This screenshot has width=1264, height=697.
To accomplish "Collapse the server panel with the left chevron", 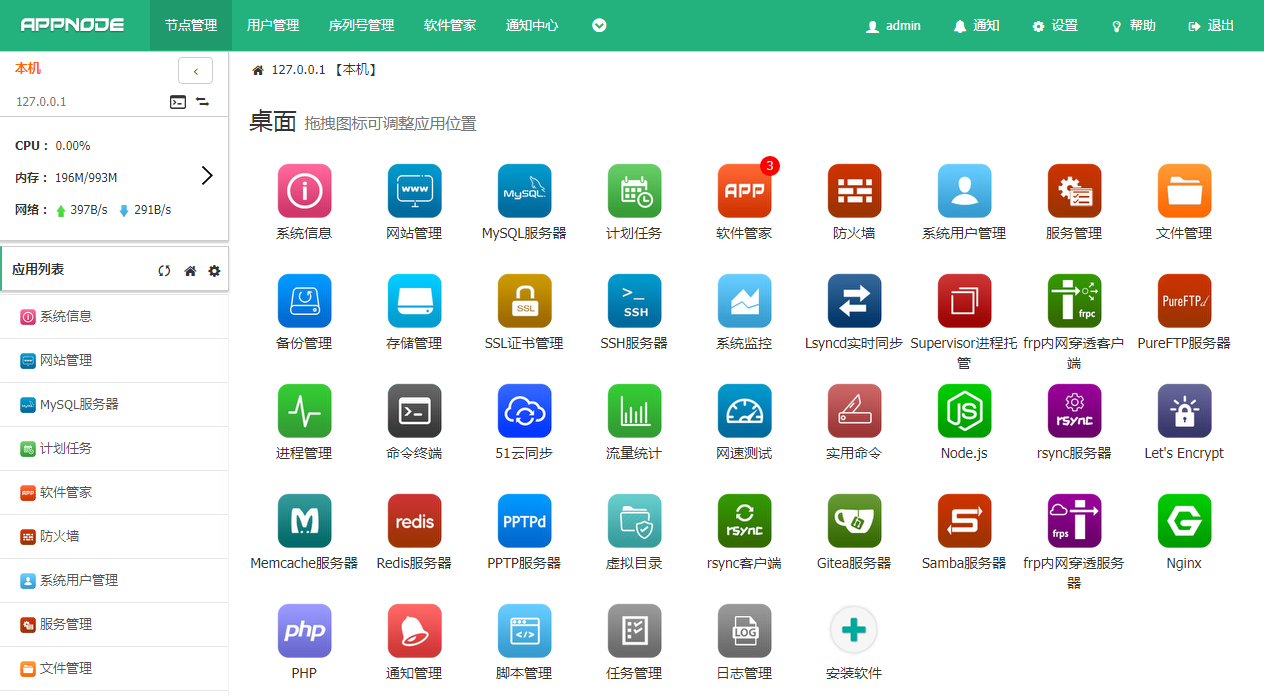I will [x=195, y=70].
